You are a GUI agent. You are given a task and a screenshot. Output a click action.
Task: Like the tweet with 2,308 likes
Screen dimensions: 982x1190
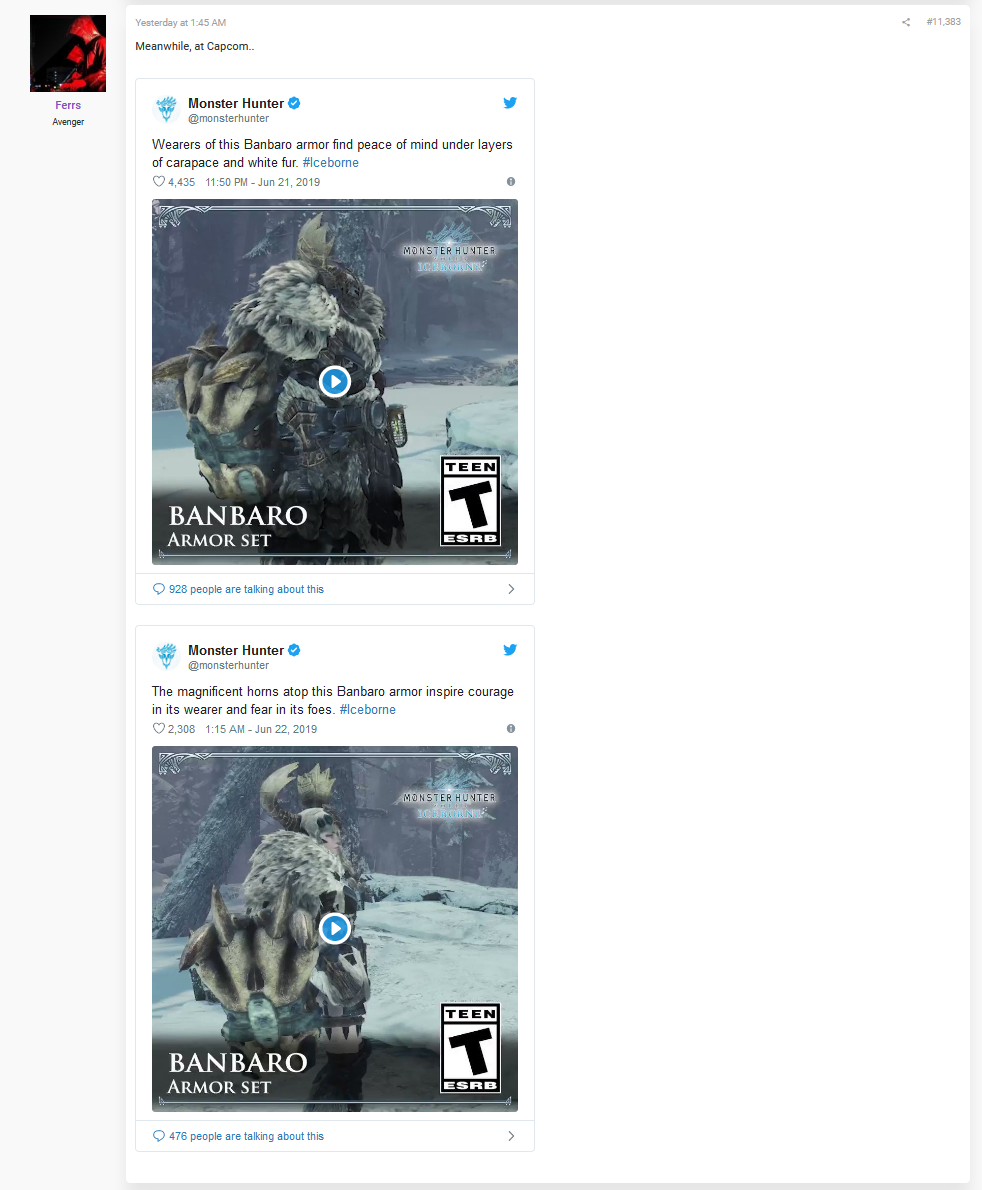point(159,729)
